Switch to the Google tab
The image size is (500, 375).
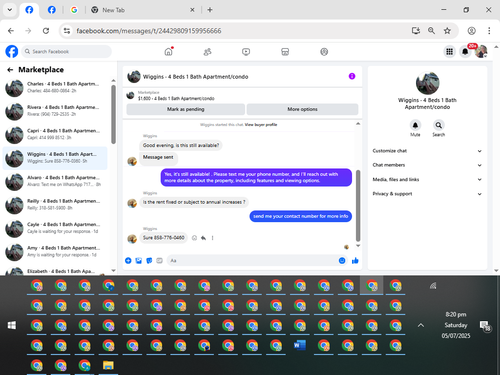tap(74, 10)
